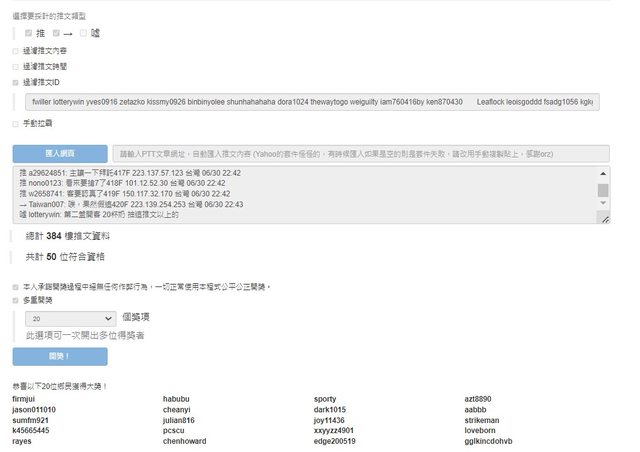Image resolution: width=640 pixels, height=452 pixels.
Task: Enable the 手動拉霸 checkbox
Action: pyautogui.click(x=16, y=123)
